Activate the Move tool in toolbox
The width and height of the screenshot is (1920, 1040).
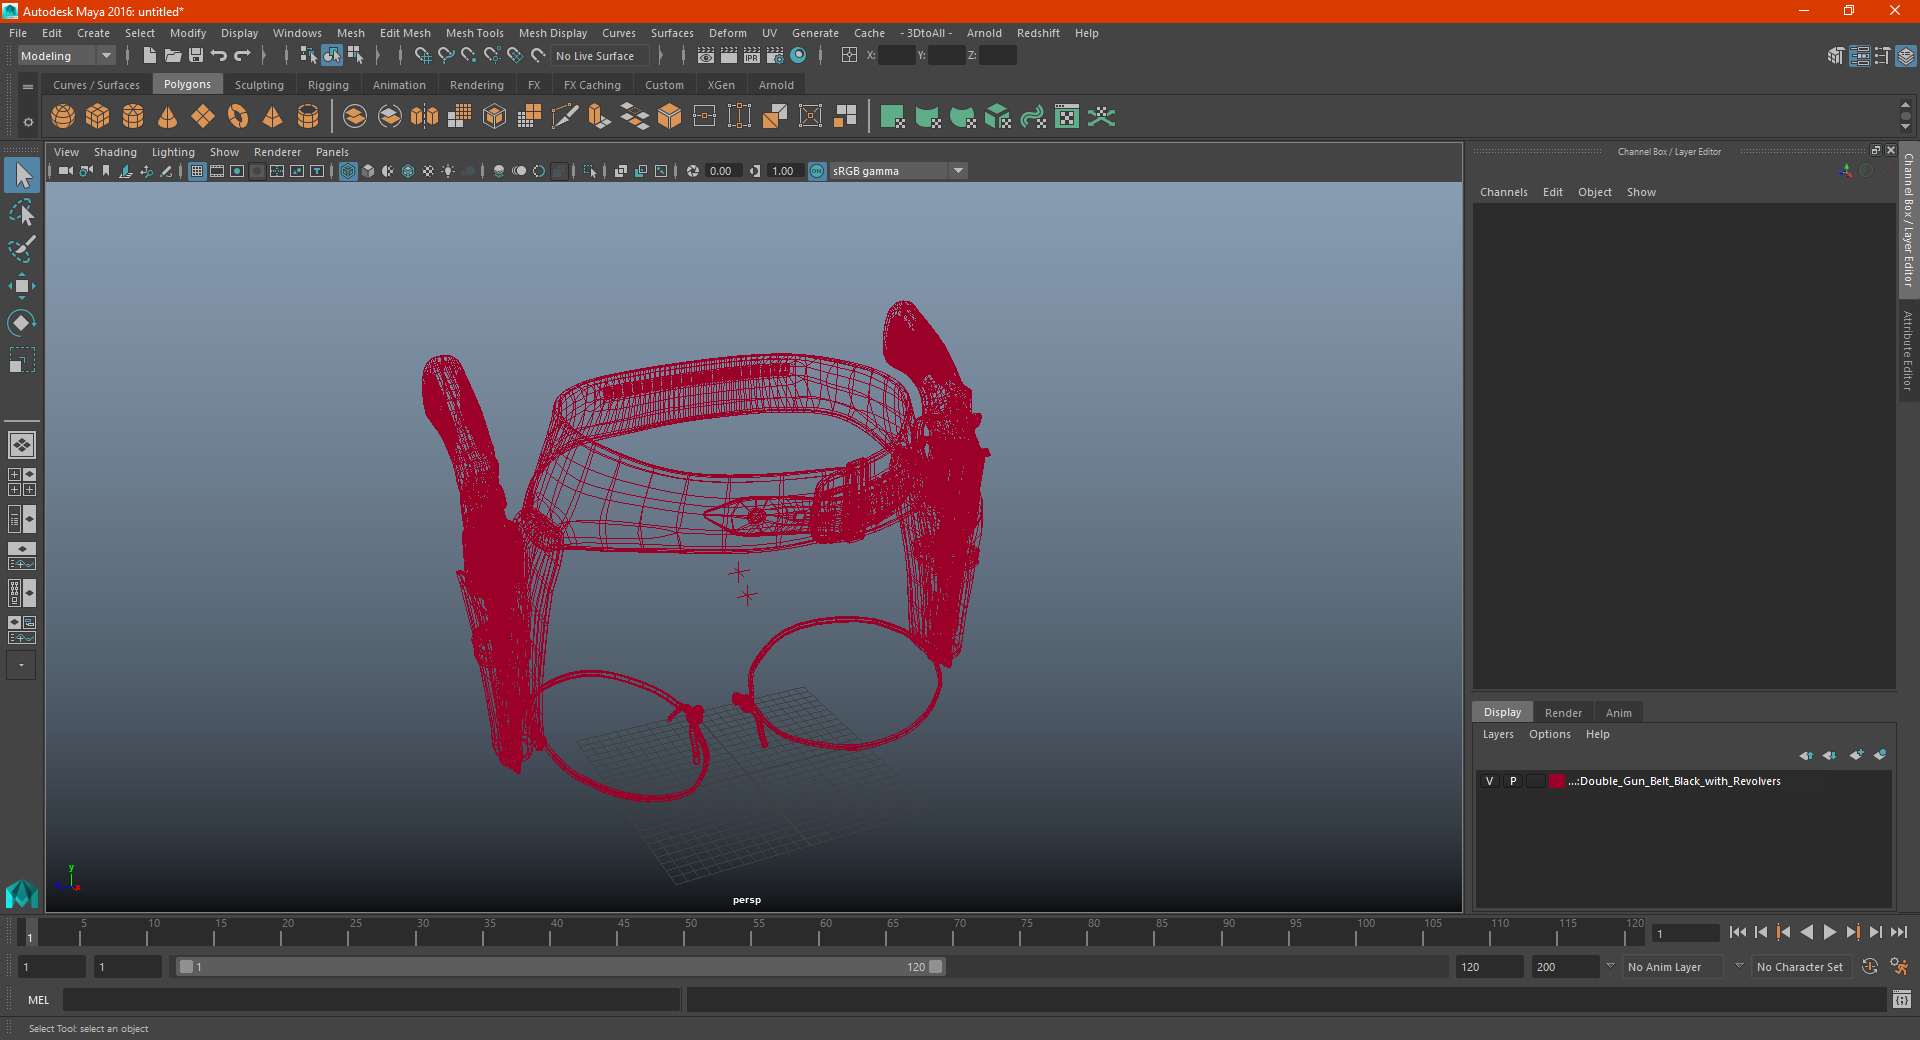pos(22,286)
